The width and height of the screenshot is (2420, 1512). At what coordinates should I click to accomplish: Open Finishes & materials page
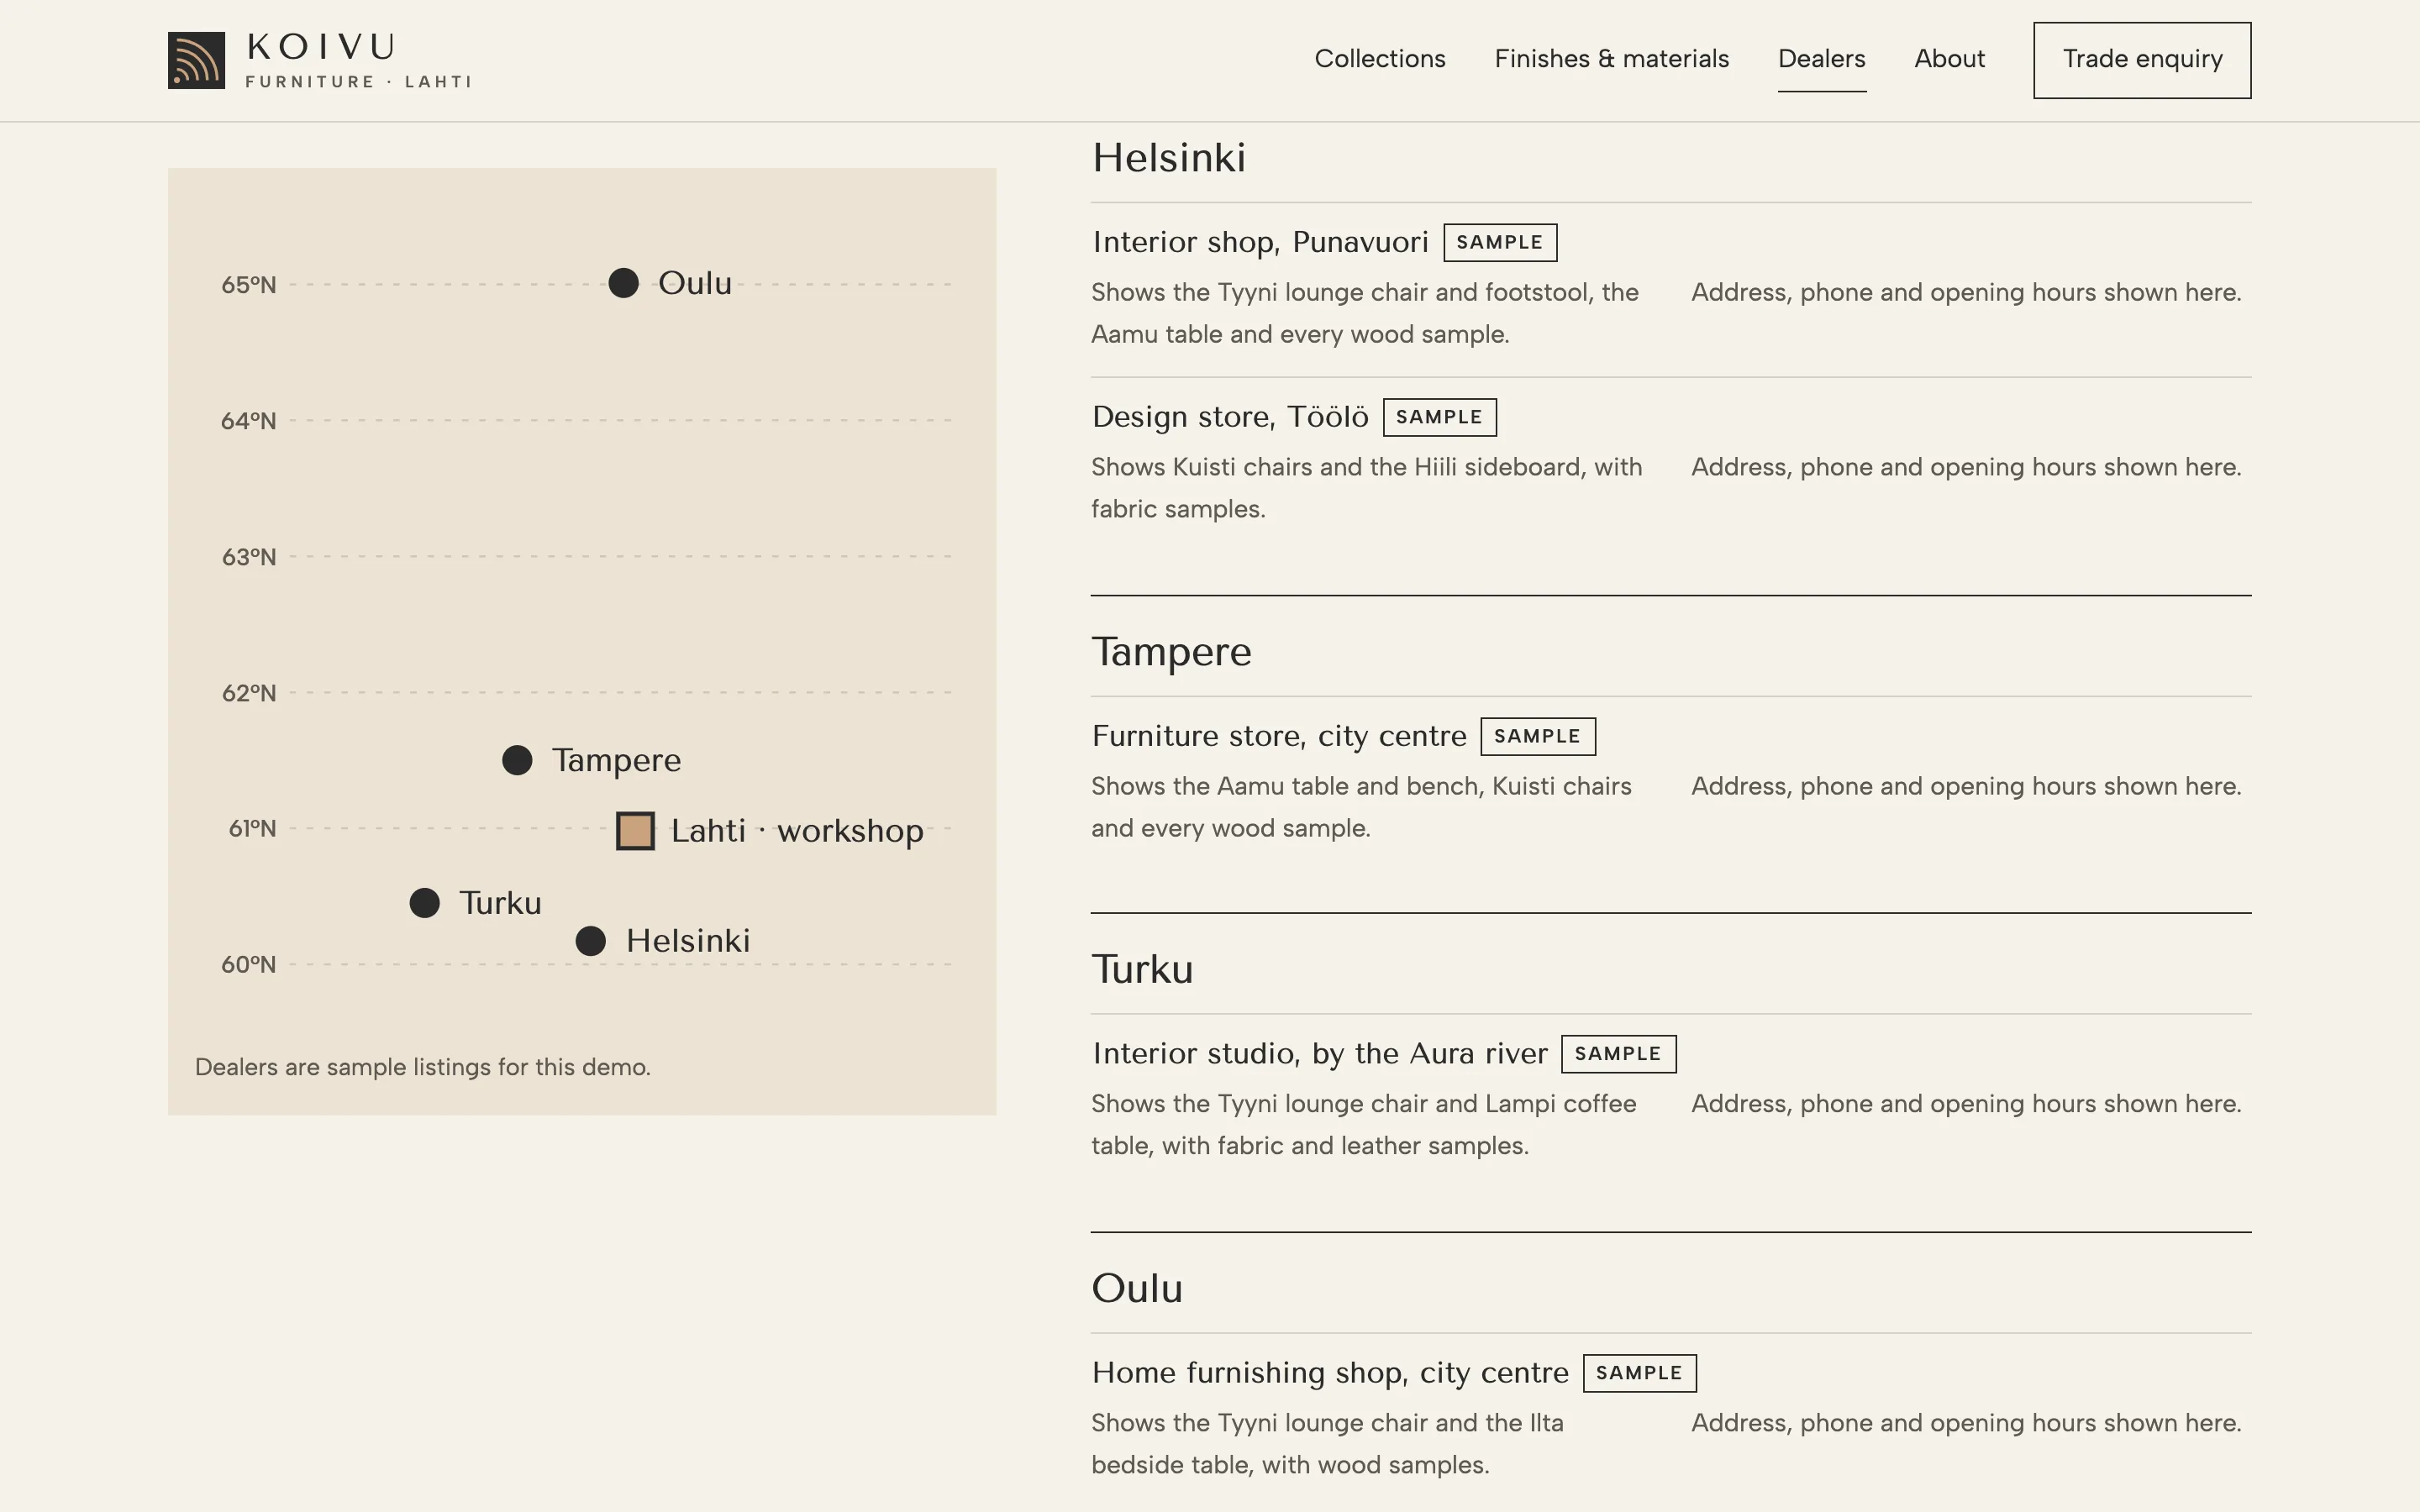pyautogui.click(x=1611, y=59)
